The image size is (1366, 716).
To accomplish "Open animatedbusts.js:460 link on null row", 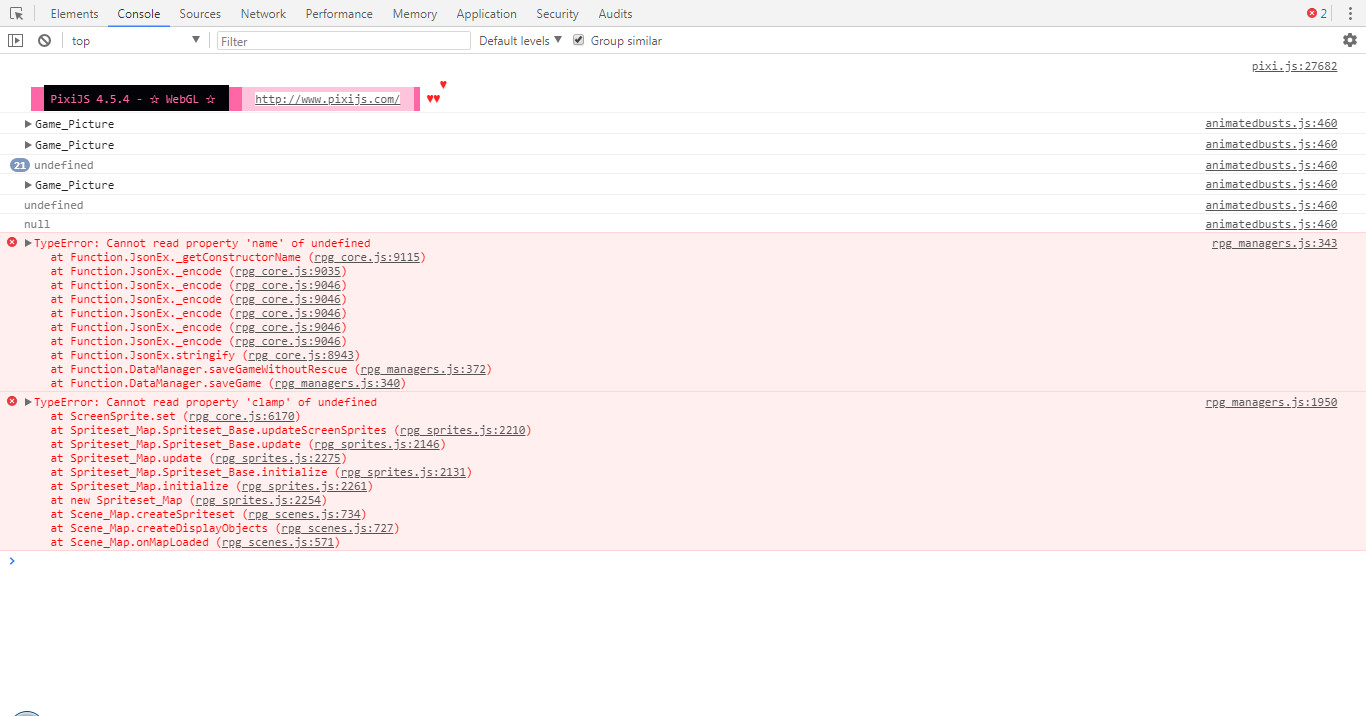I will (x=1271, y=224).
